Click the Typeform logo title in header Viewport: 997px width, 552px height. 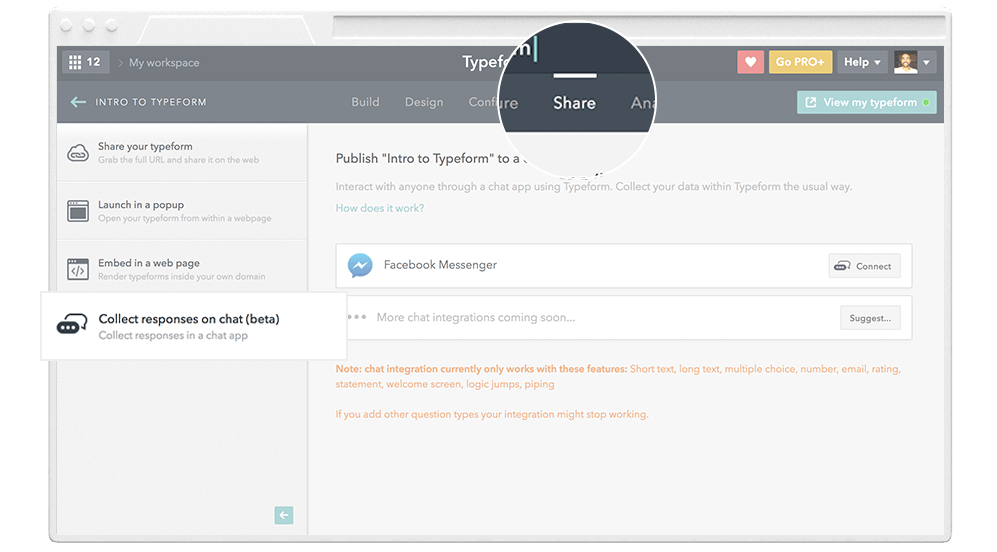(485, 62)
